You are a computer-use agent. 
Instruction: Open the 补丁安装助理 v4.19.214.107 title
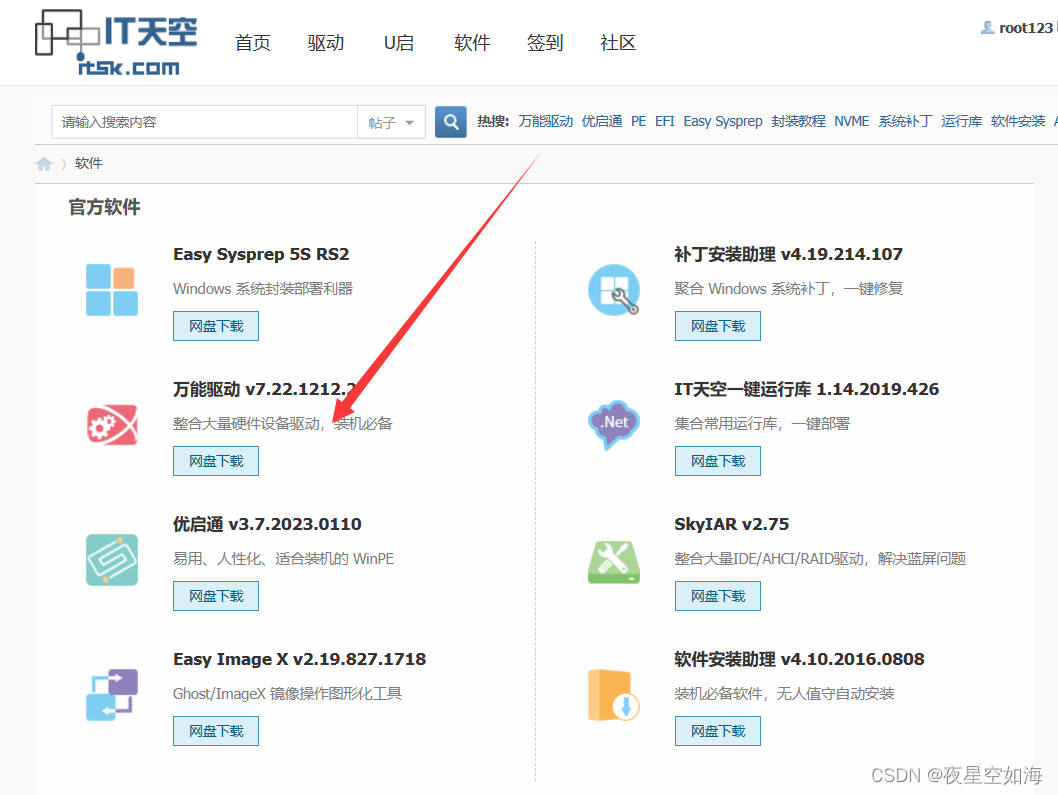pos(788,254)
